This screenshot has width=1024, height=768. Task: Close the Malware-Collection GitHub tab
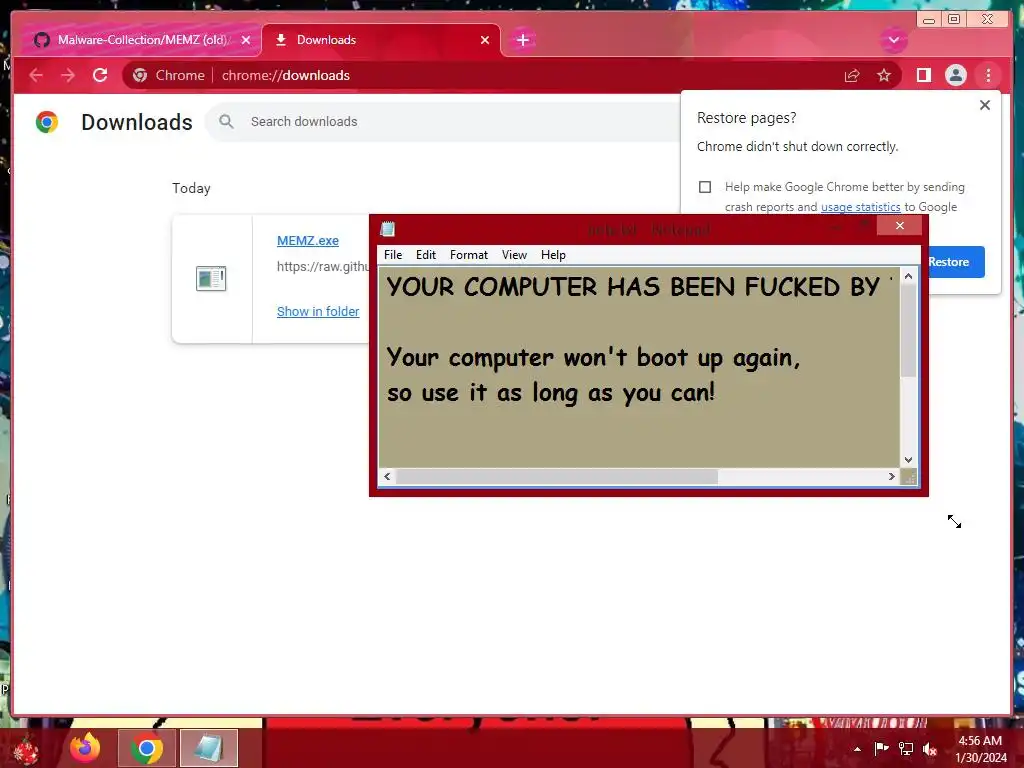click(246, 40)
